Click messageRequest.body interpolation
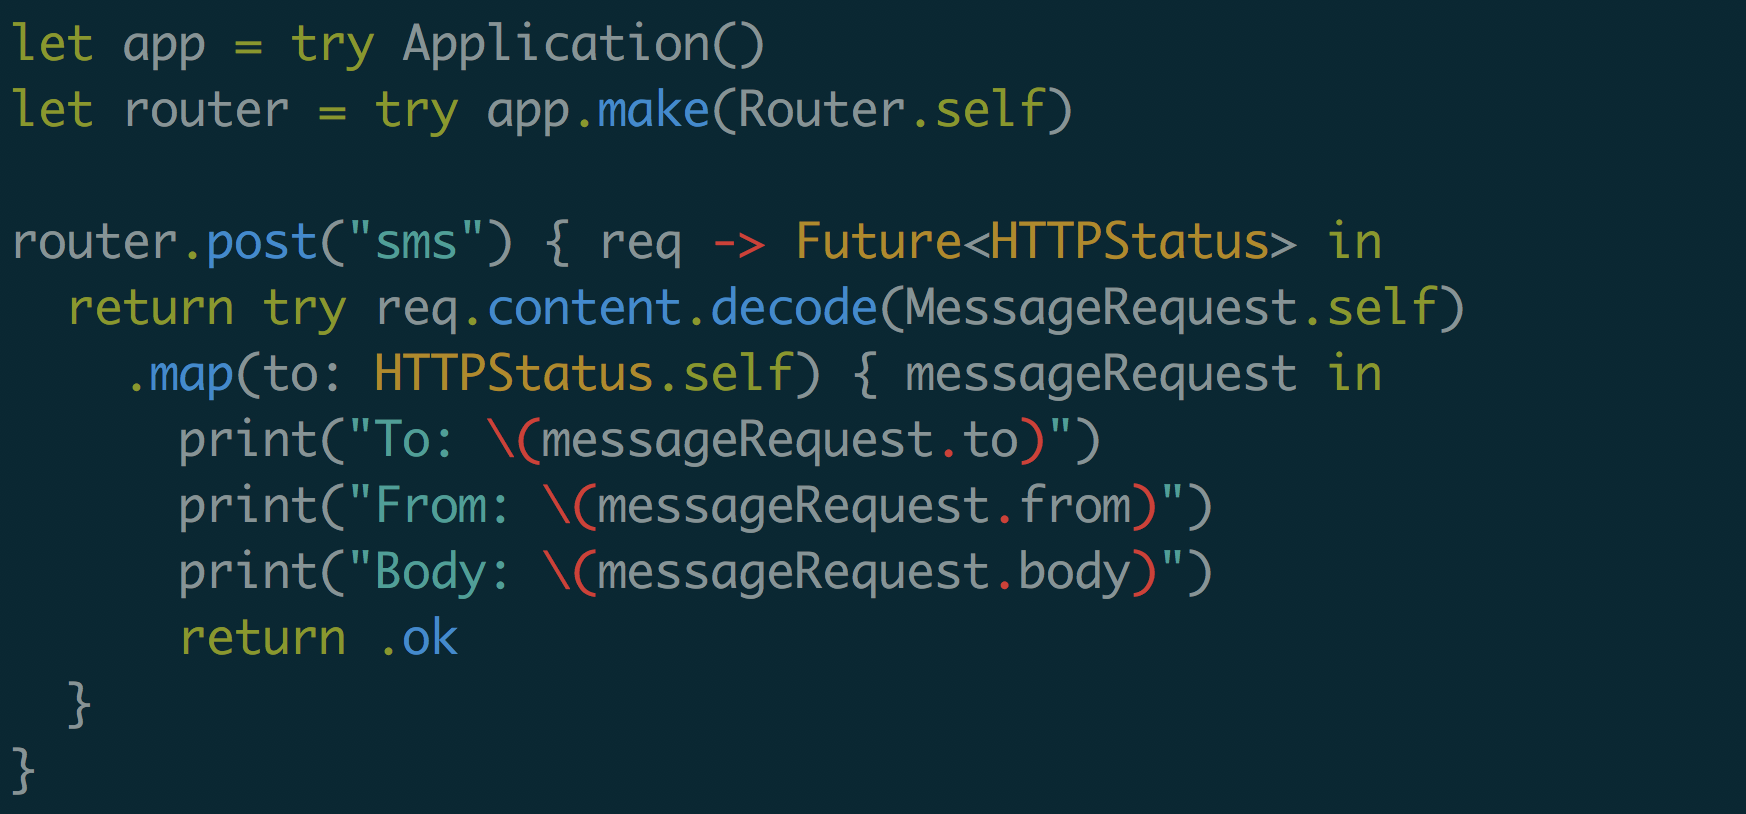Image resolution: width=1746 pixels, height=814 pixels. click(864, 574)
